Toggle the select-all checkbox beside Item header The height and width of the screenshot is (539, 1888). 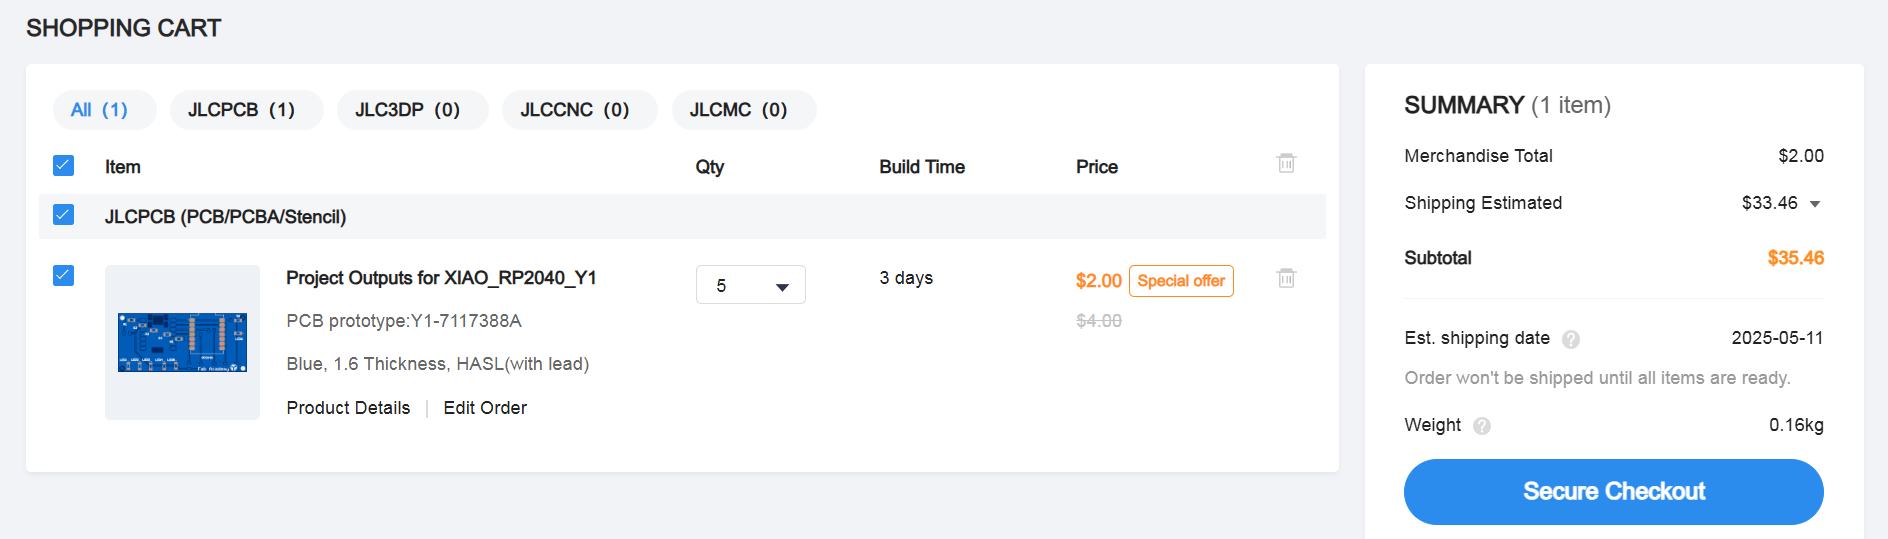coord(63,165)
